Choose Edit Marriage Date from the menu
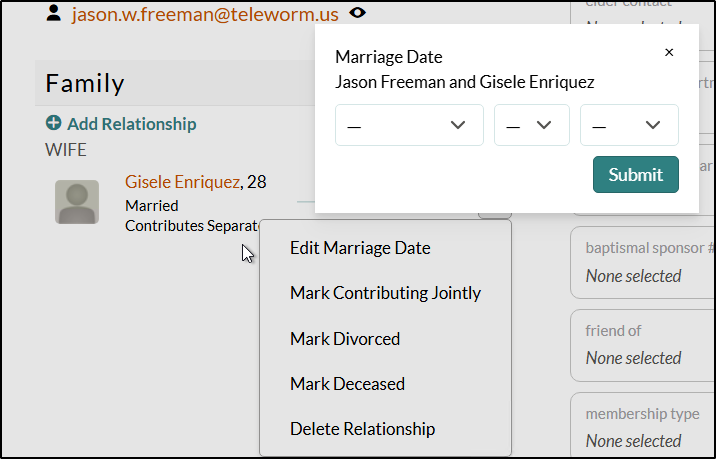This screenshot has height=459, width=716. pos(360,248)
